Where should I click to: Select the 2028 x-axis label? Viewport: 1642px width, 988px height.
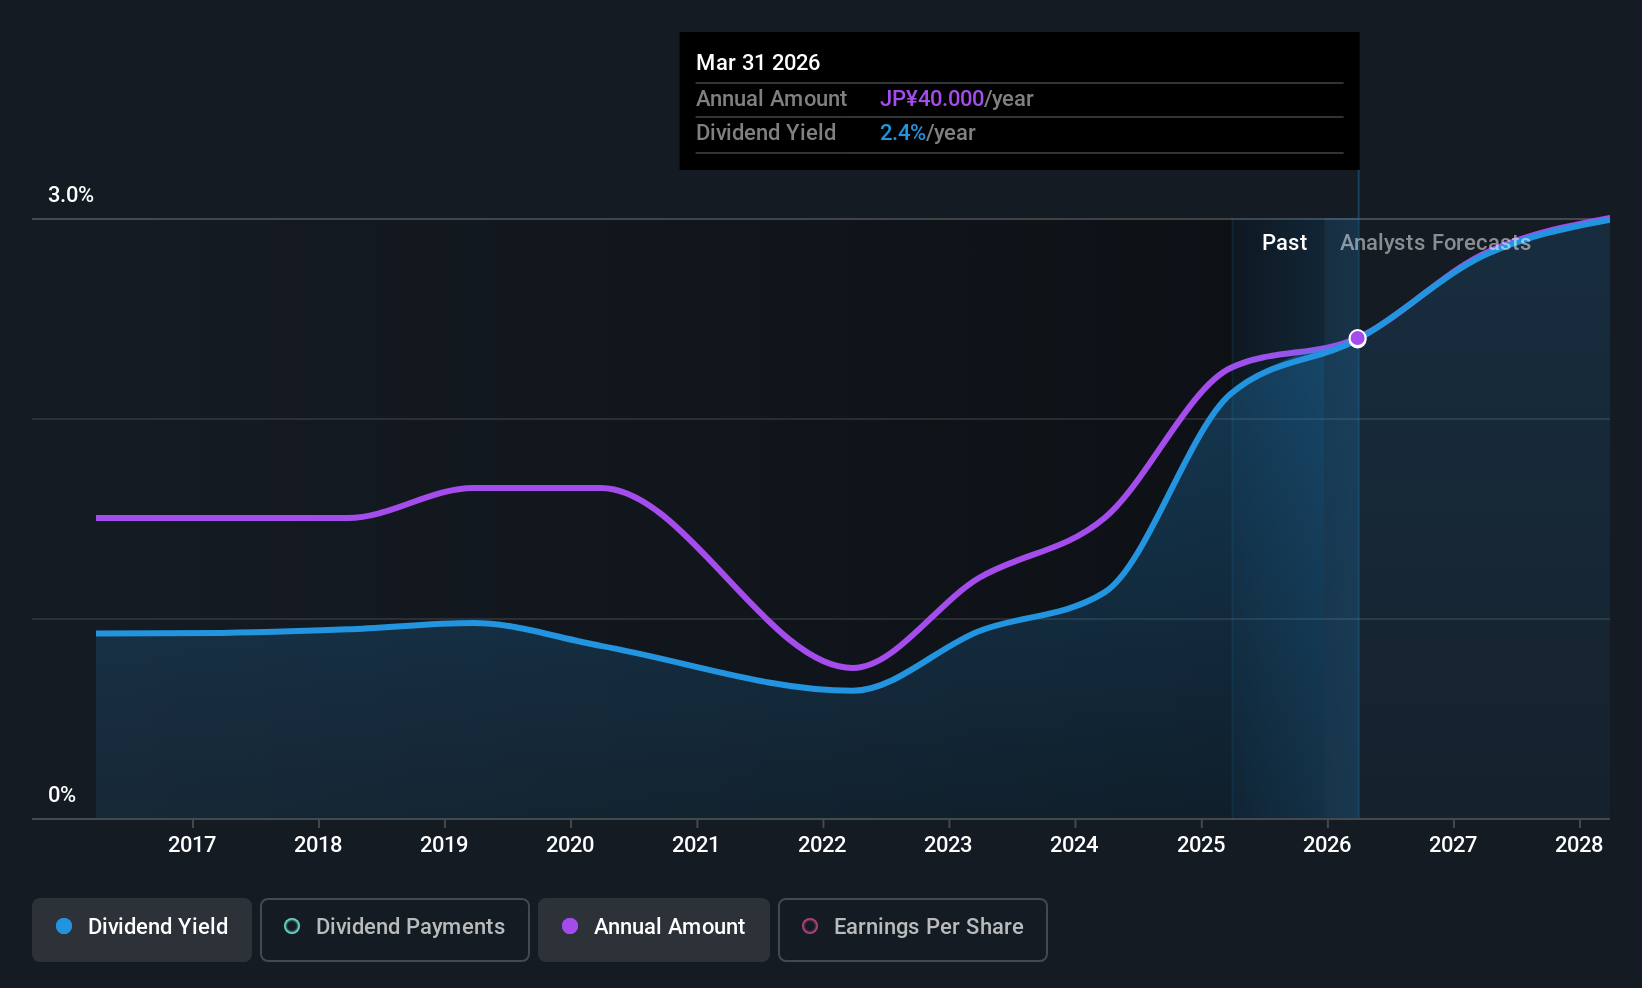point(1579,845)
